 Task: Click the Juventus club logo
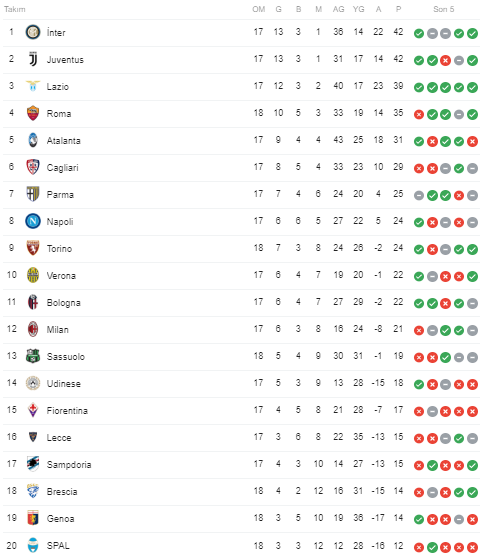pos(33,59)
